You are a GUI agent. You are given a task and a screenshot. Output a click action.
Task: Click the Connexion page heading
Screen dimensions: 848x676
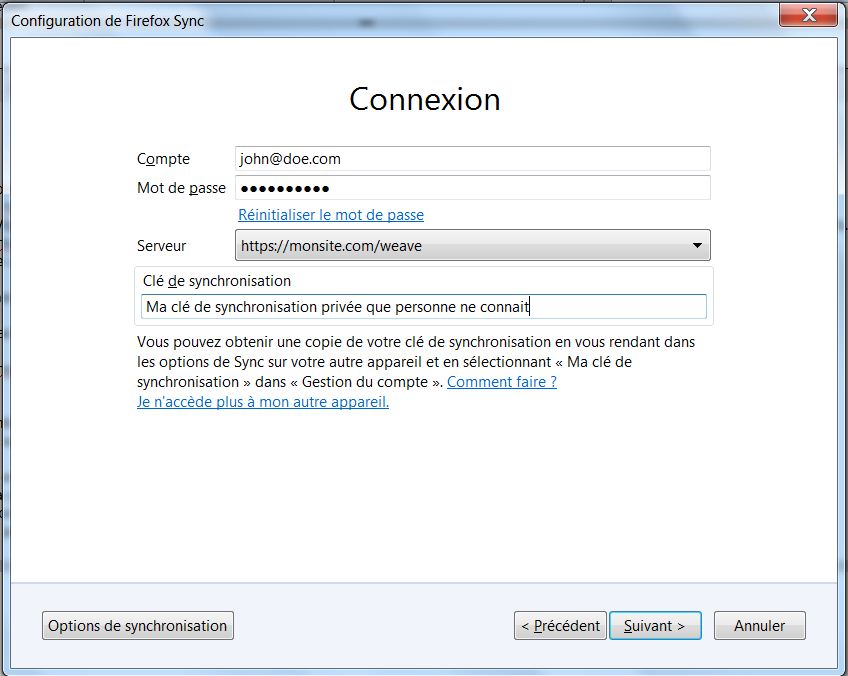[x=424, y=99]
